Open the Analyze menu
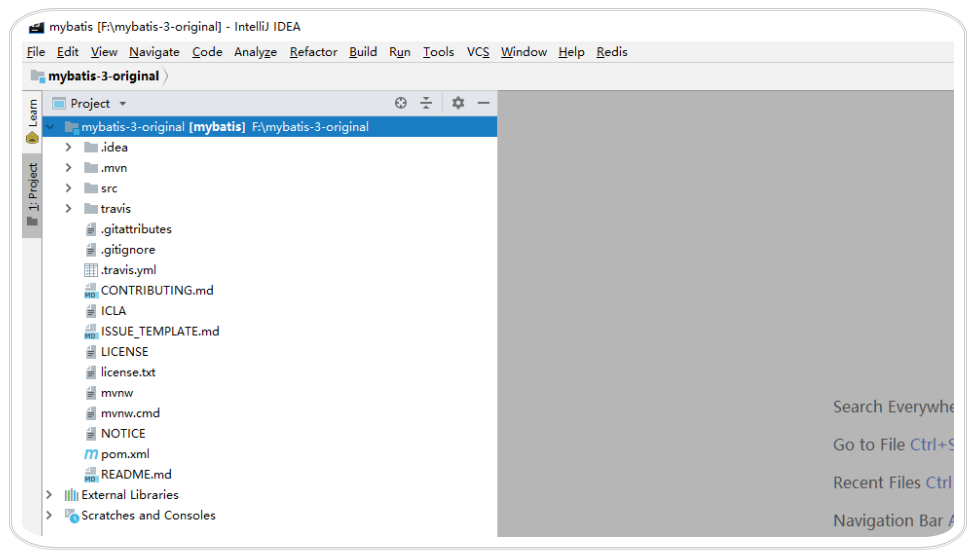The height and width of the screenshot is (557, 979). pyautogui.click(x=255, y=52)
